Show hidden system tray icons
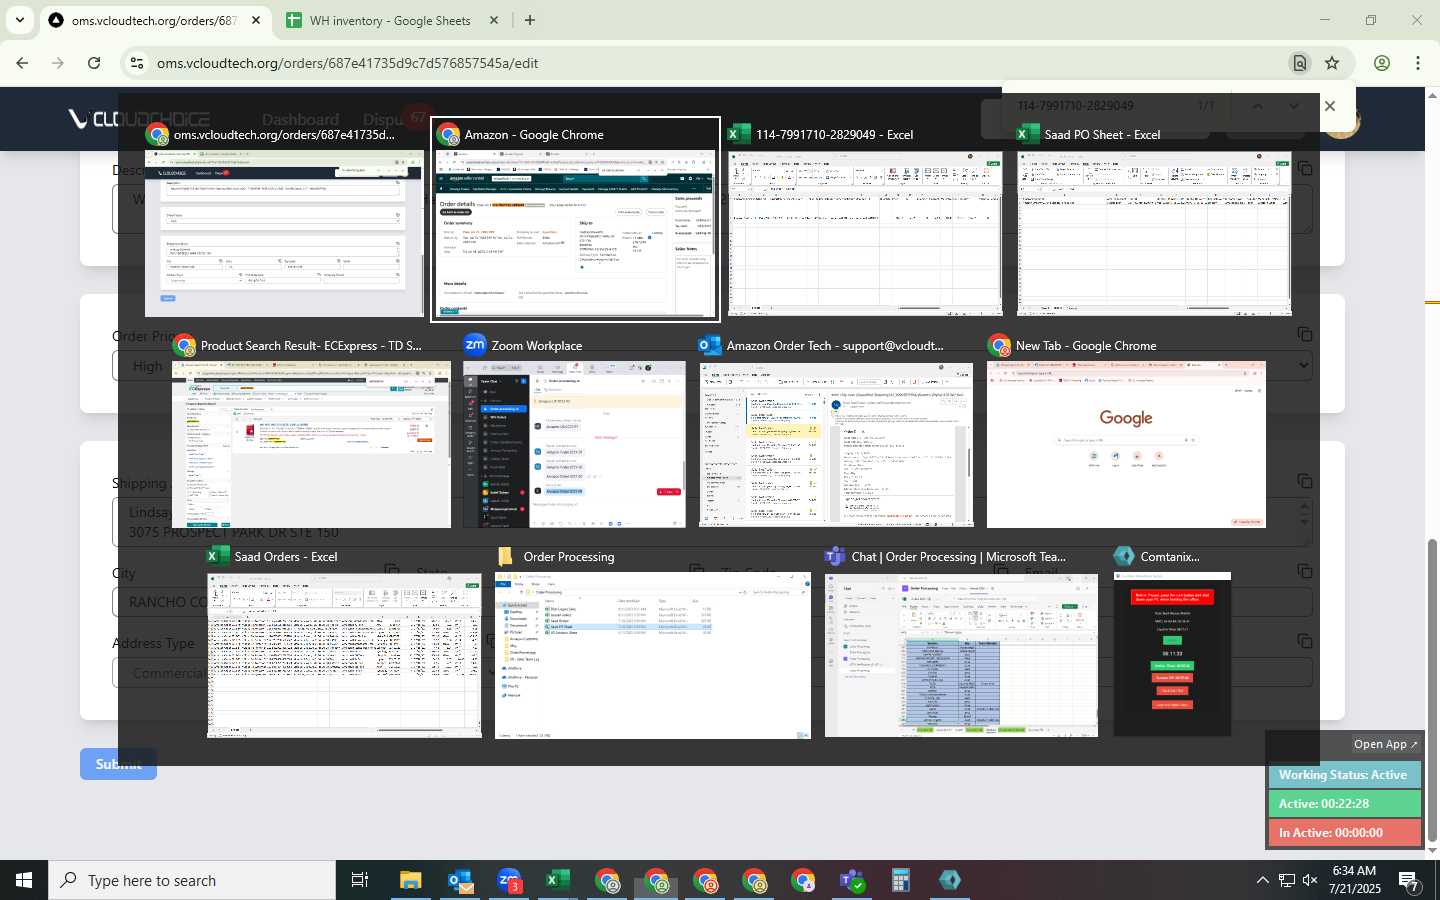 click(1262, 880)
